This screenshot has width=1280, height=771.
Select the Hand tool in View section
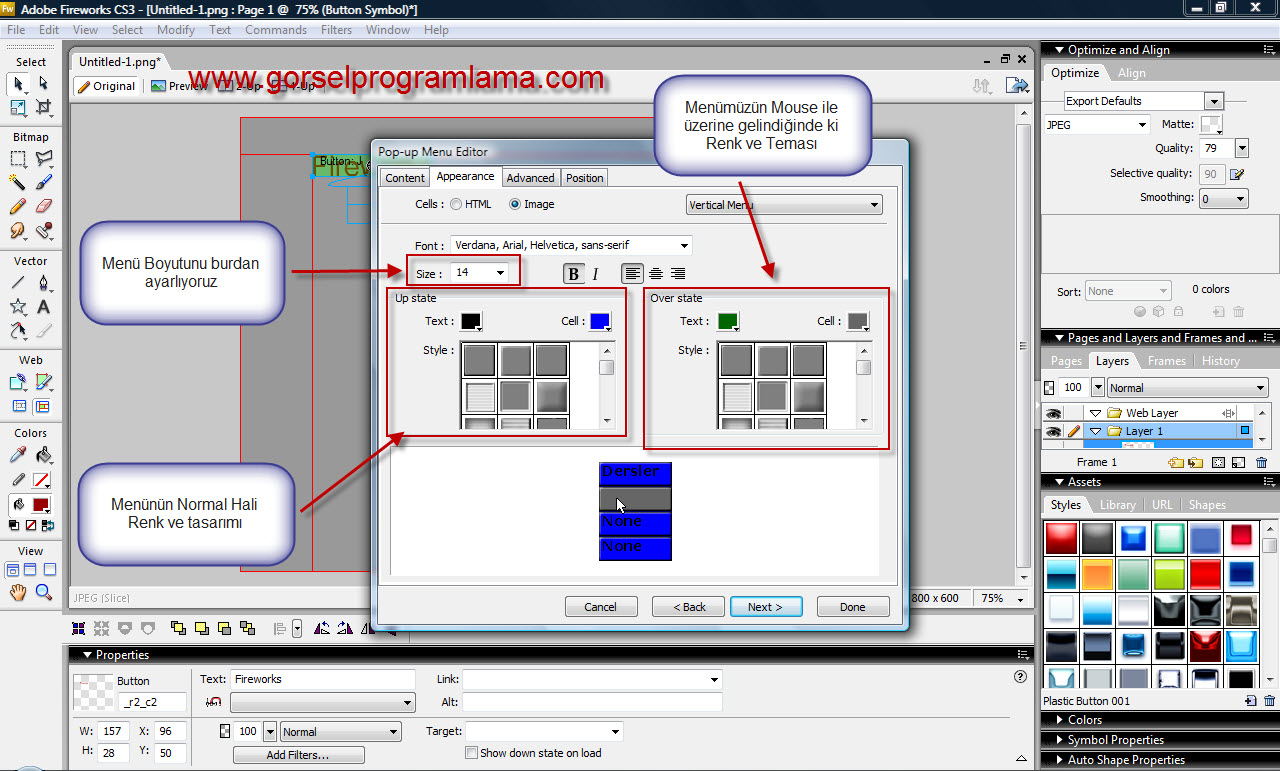pyautogui.click(x=18, y=593)
